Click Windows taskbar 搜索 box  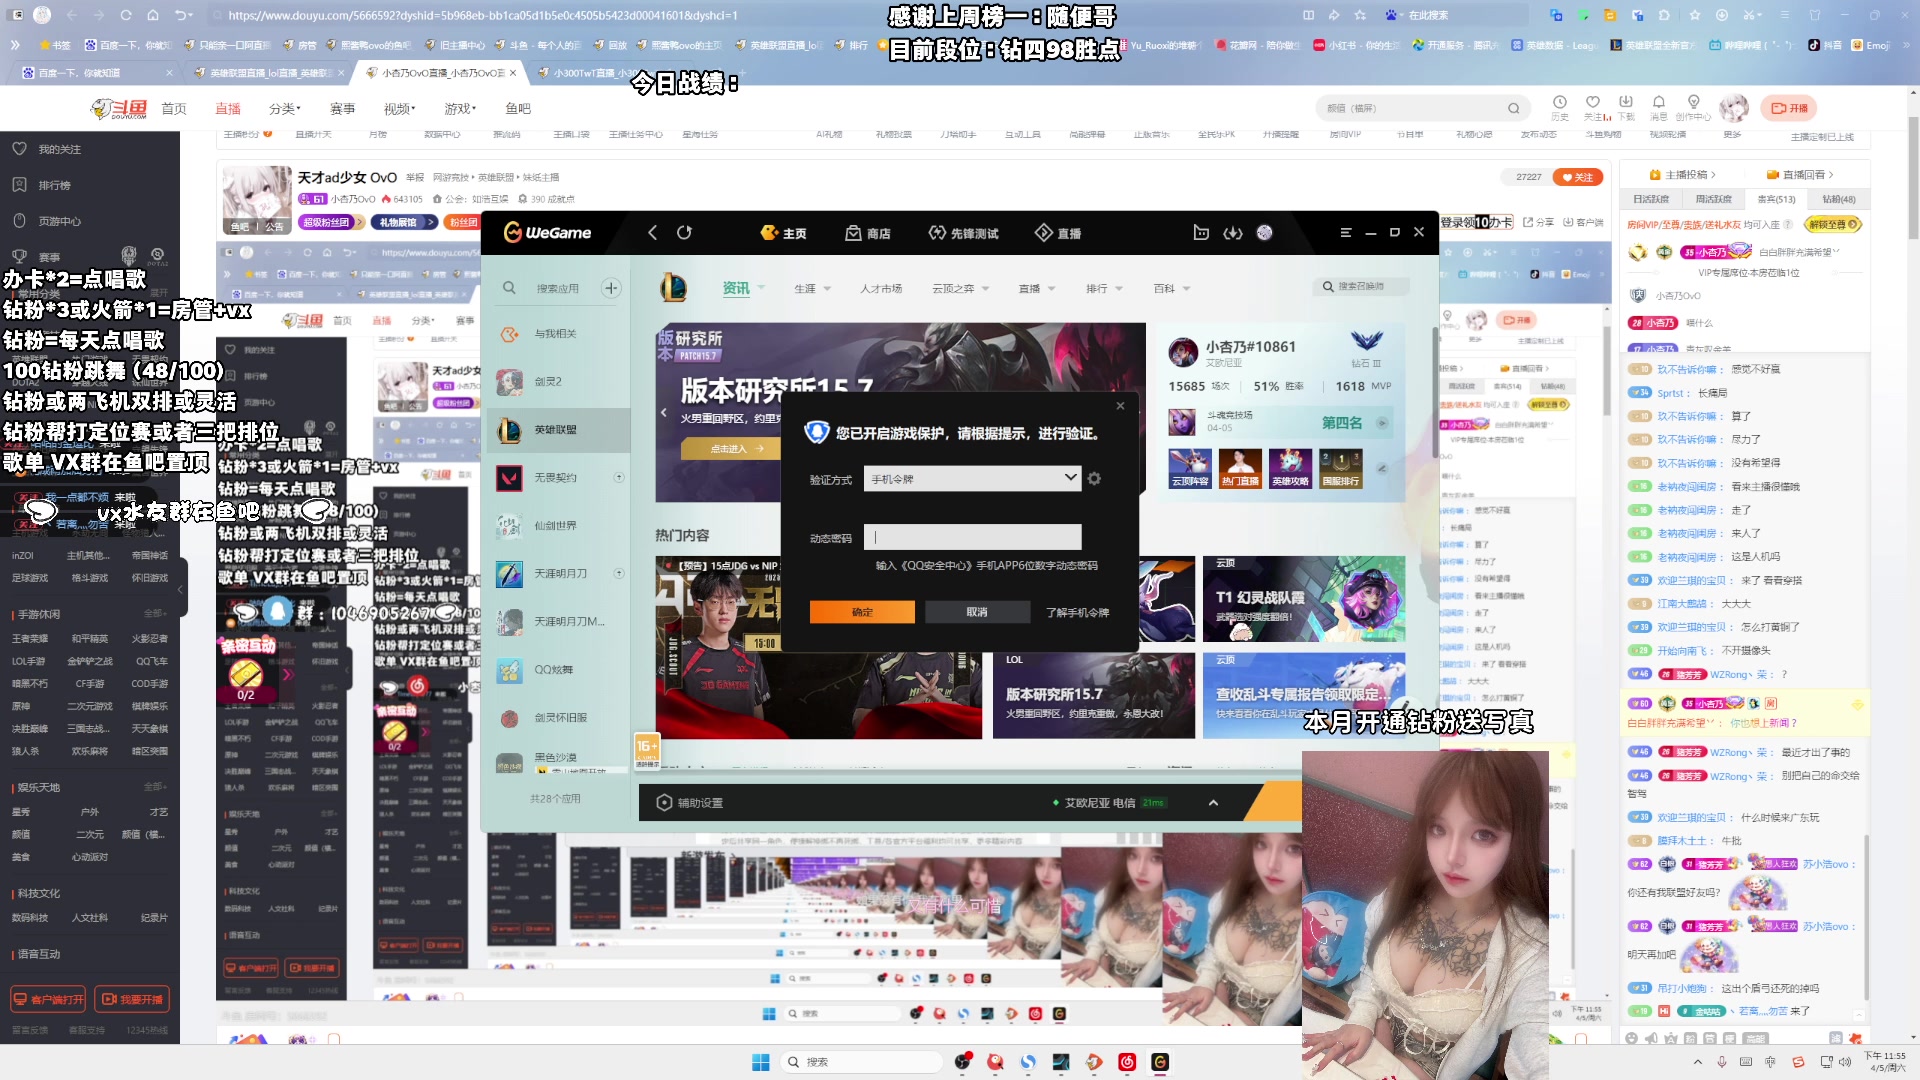point(860,1062)
